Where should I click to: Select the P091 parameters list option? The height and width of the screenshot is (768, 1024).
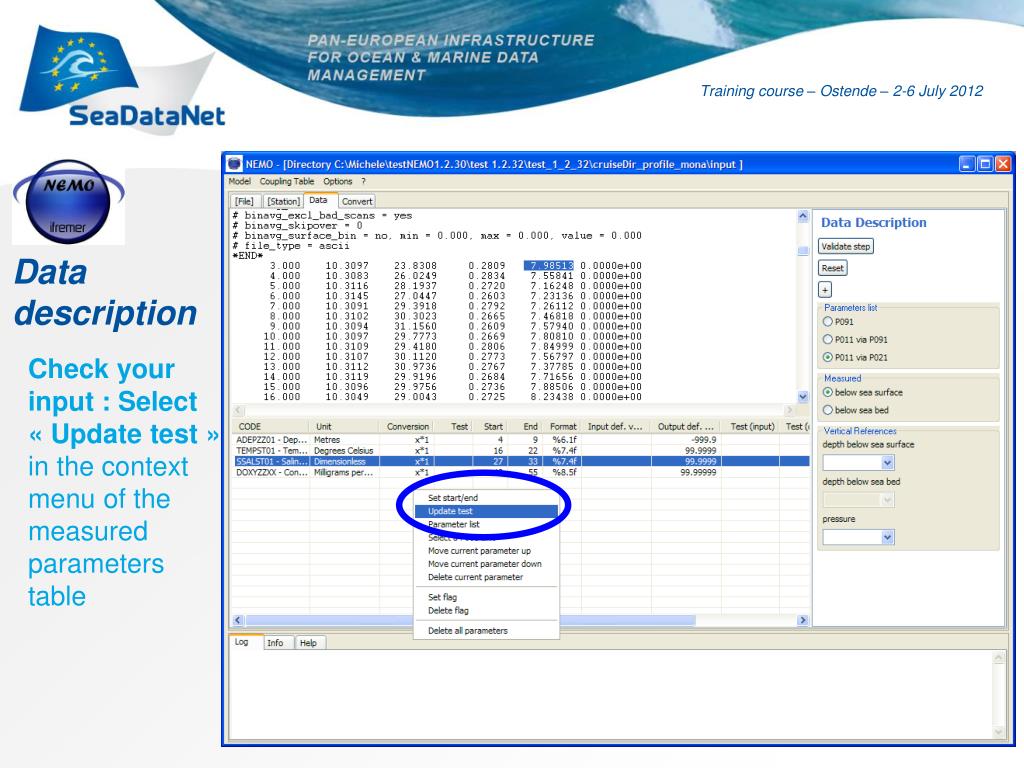(x=827, y=321)
